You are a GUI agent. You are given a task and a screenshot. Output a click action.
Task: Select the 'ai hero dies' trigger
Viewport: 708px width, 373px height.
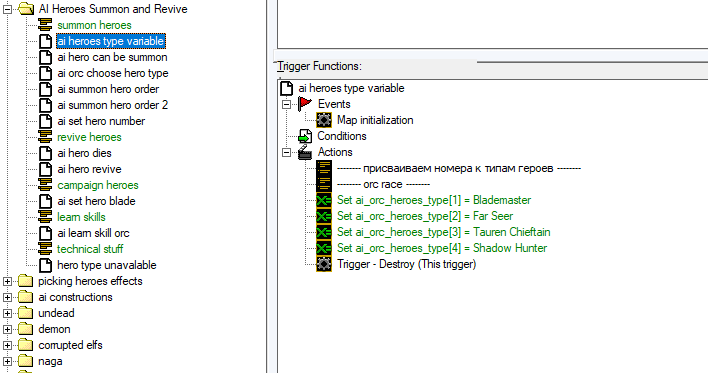pos(84,153)
